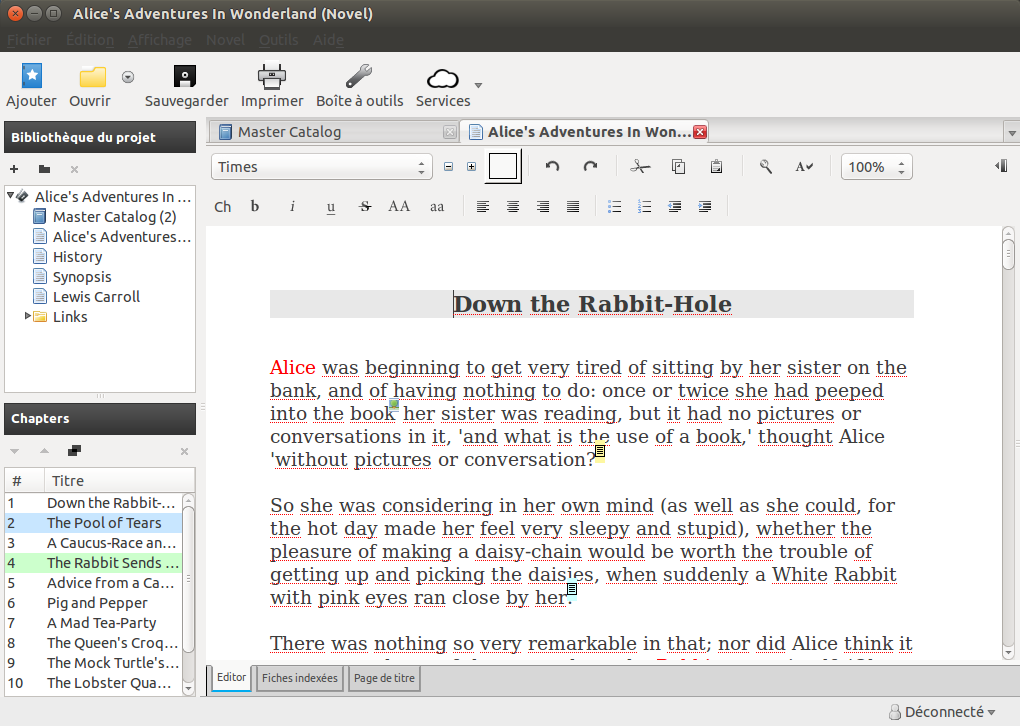Select chapter 7 A Mad Tea-Party
Image resolution: width=1020 pixels, height=726 pixels.
[x=94, y=623]
